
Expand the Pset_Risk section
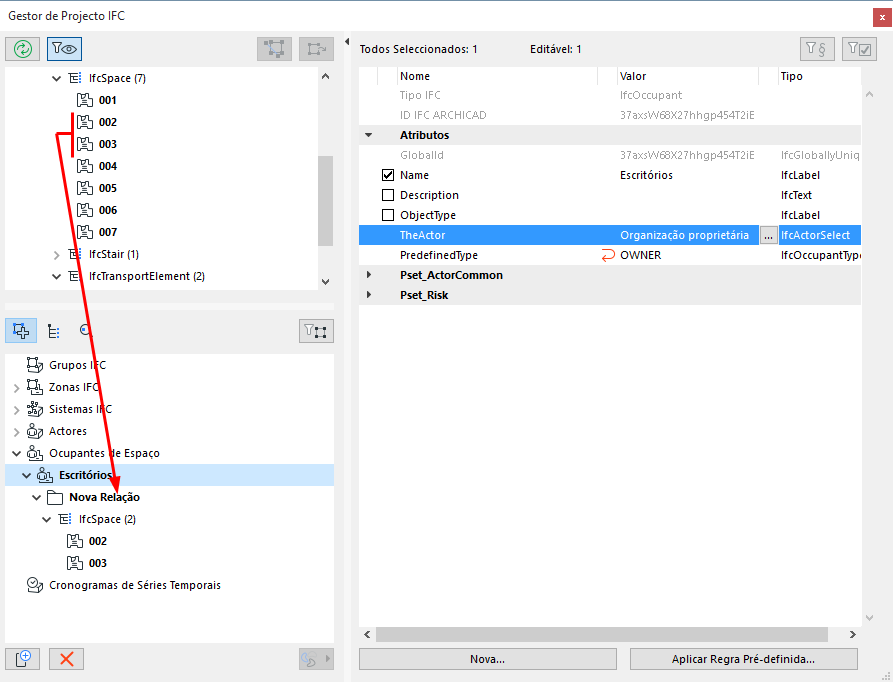coord(368,295)
